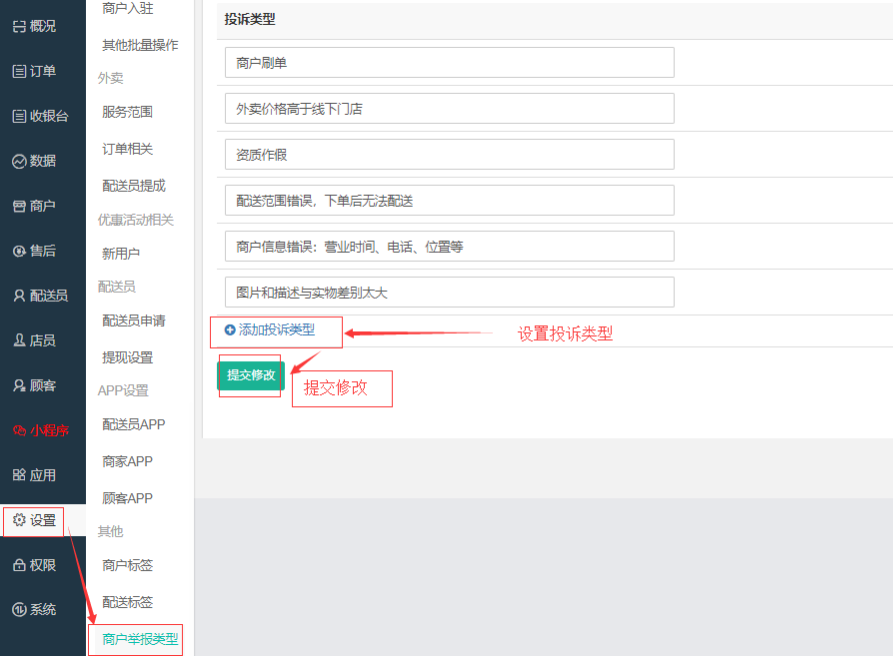Open 其他批量操作 submenu item
The width and height of the screenshot is (893, 660).
tap(140, 45)
